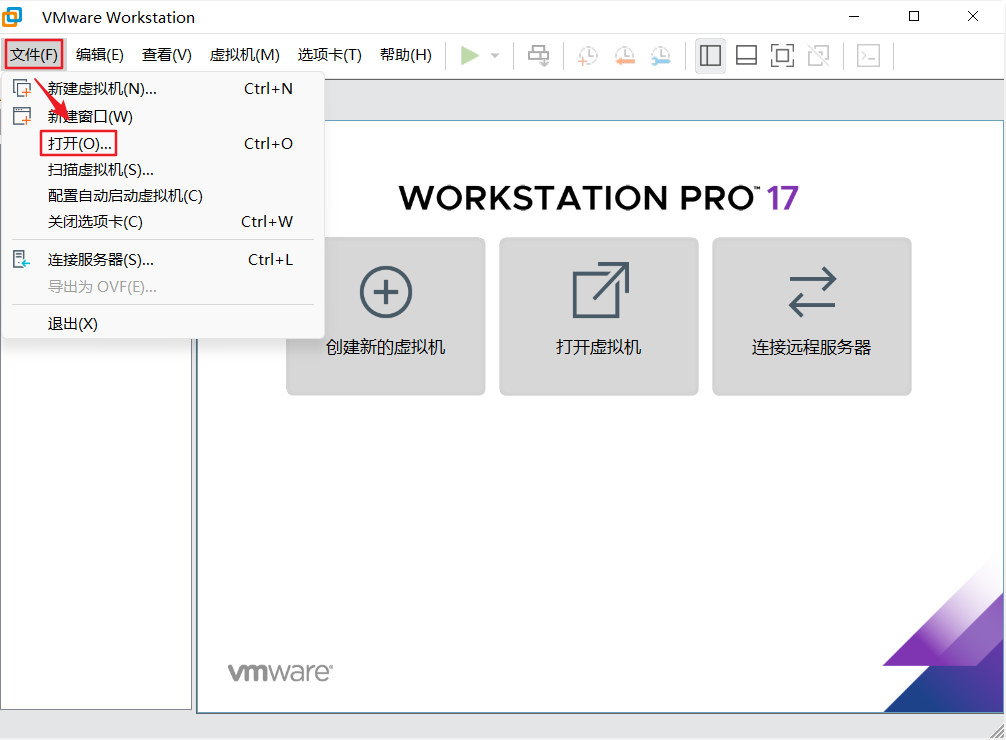Viewport: 1006px width, 740px height.
Task: Open the 选项卡(T) menu
Action: (x=330, y=55)
